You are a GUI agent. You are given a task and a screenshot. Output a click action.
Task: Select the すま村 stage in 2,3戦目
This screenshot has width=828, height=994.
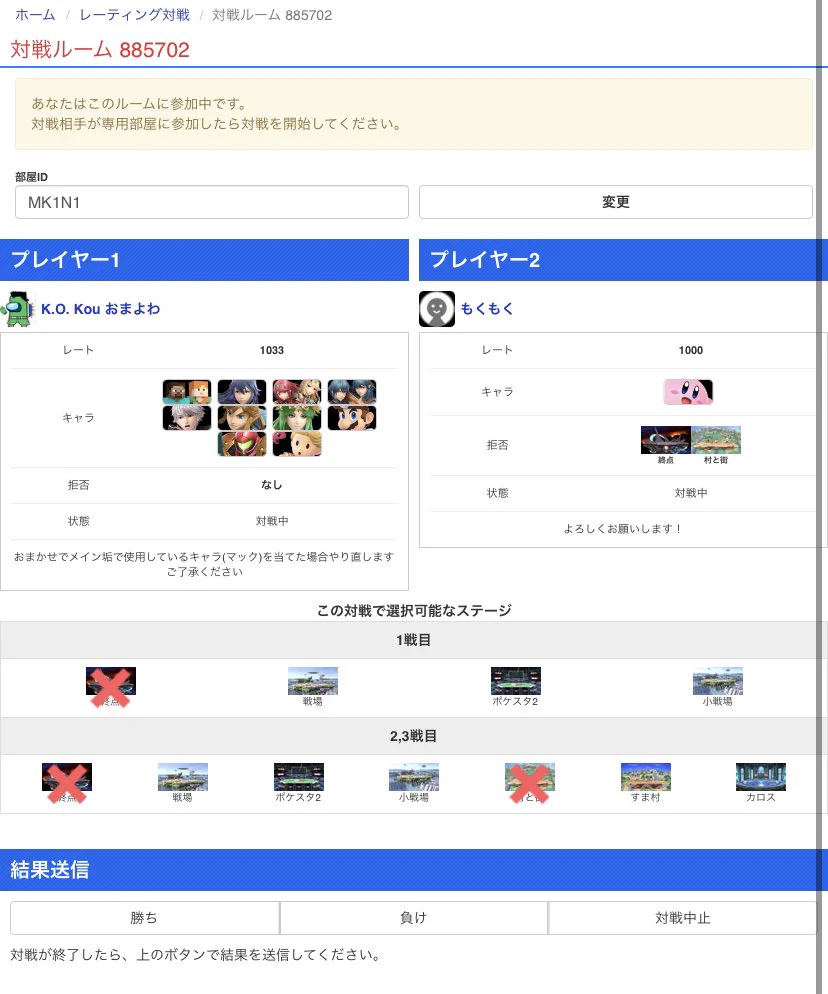coord(645,784)
